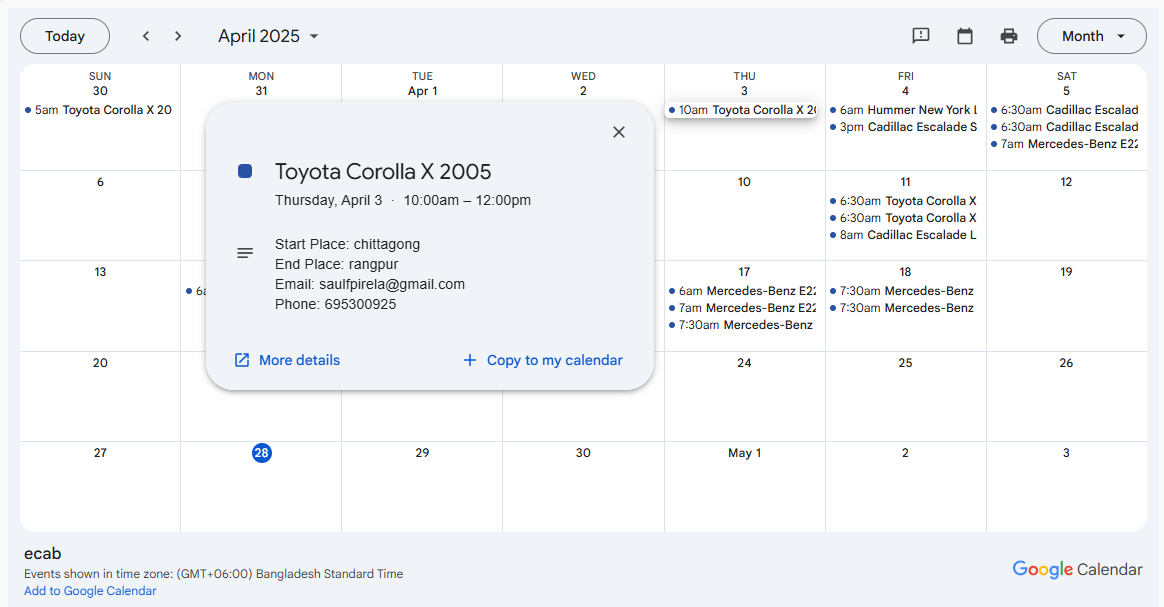The width and height of the screenshot is (1164, 607).
Task: Click the date May 1
Action: [745, 453]
